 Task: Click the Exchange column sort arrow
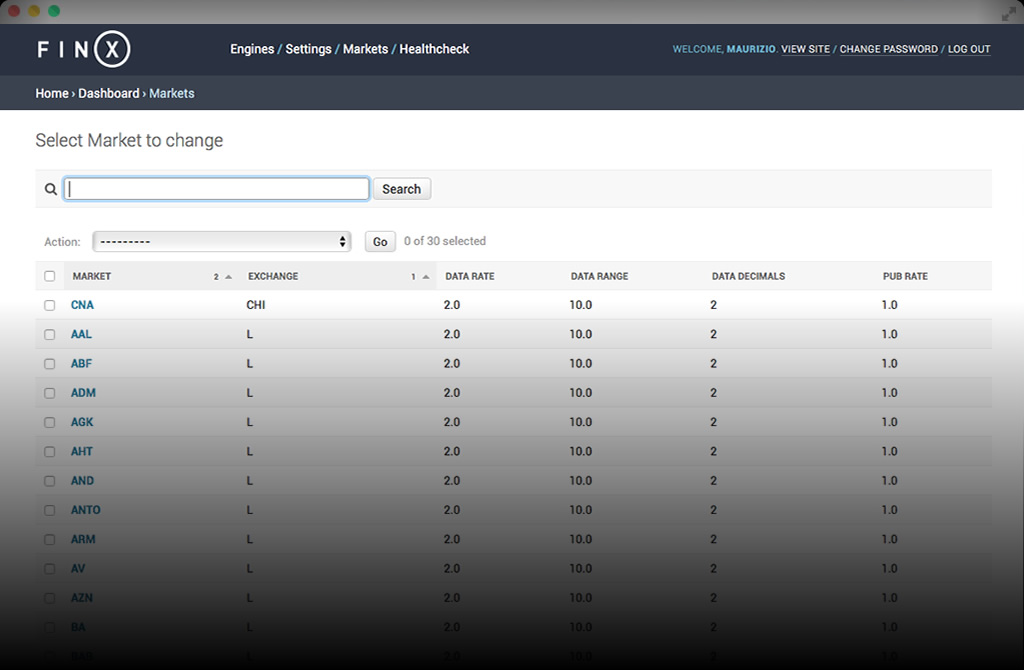[x=426, y=277]
